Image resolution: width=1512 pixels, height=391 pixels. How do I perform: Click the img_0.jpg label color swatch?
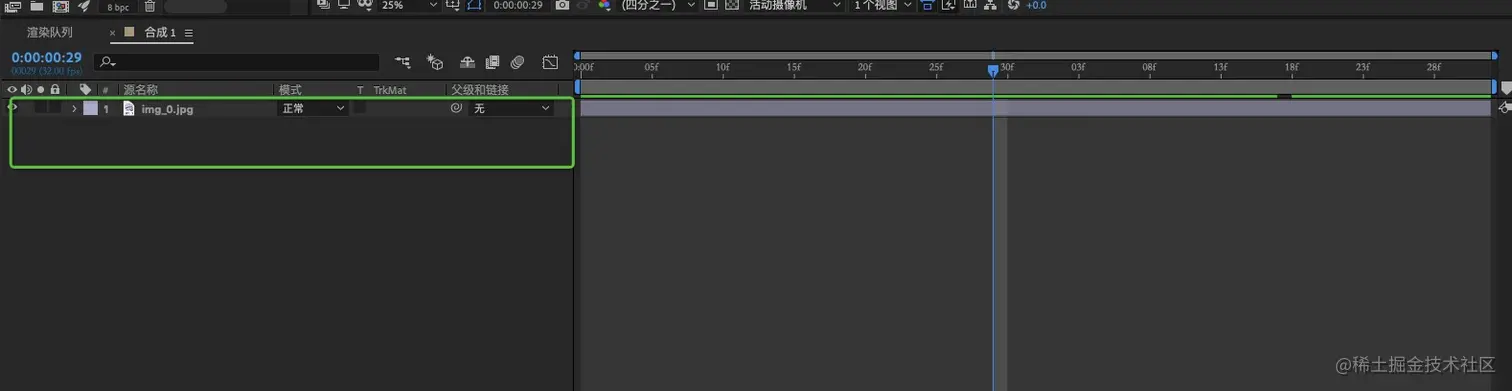[90, 108]
